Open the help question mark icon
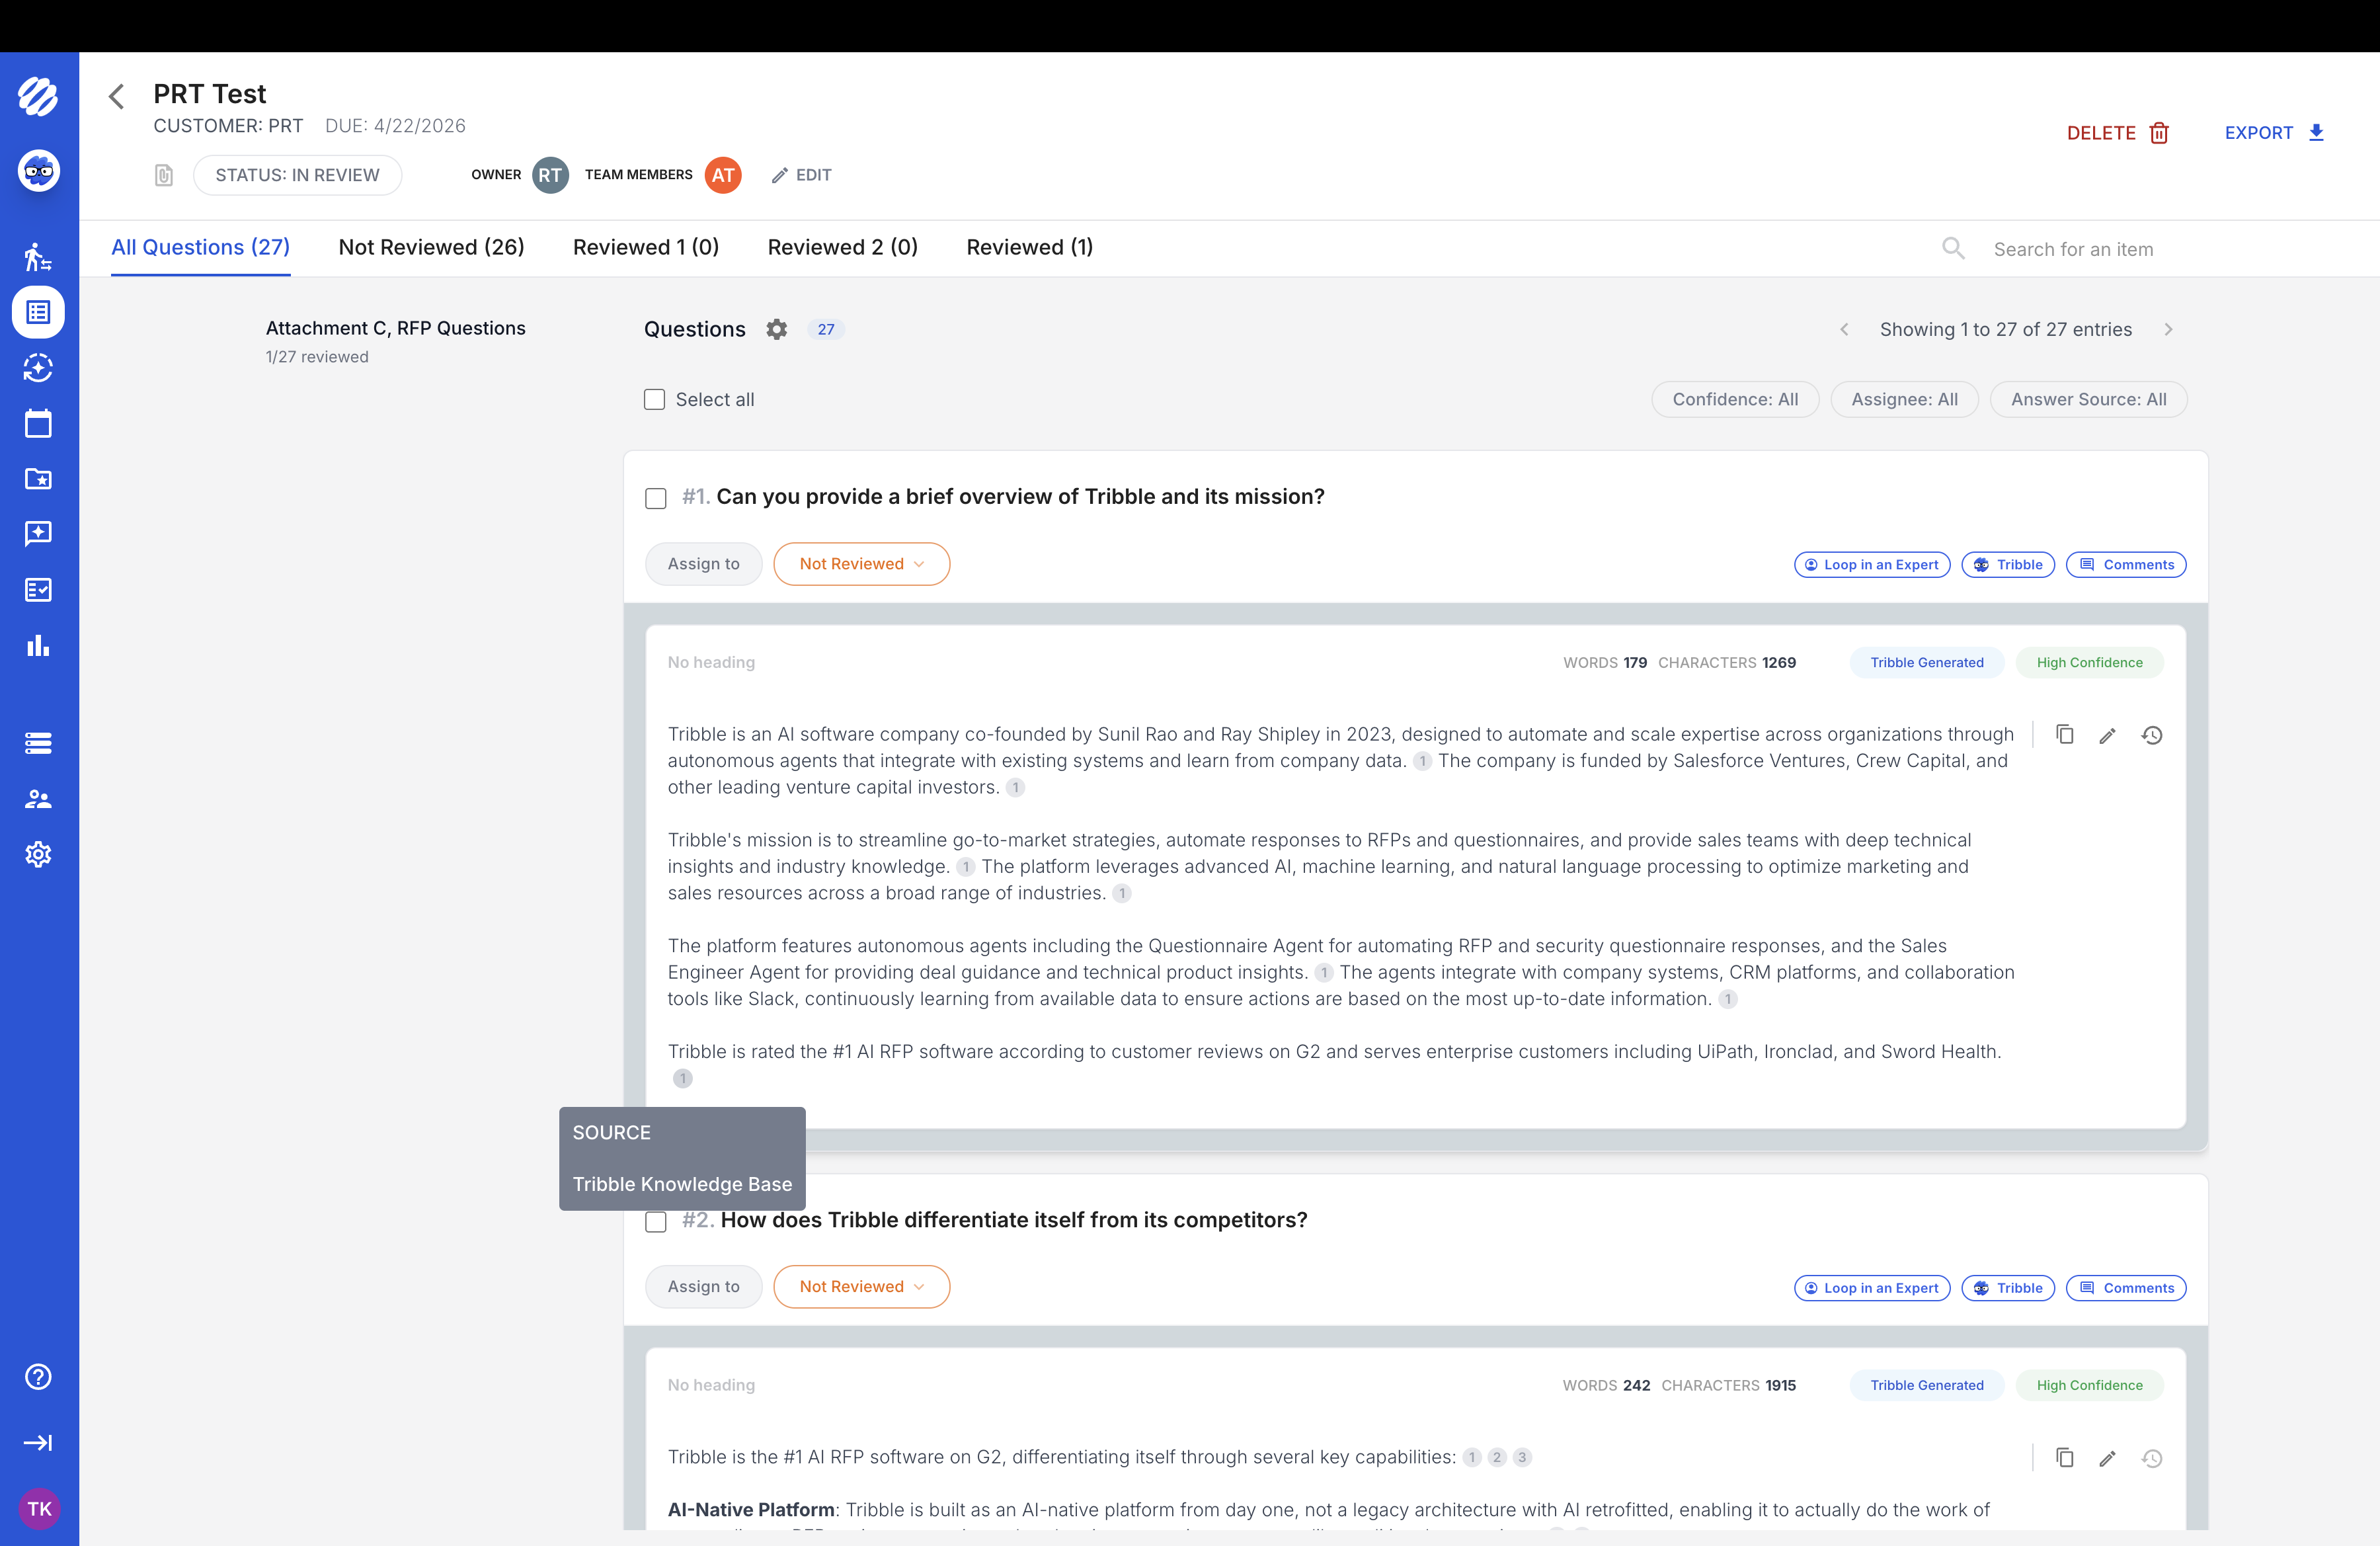 pos(38,1377)
